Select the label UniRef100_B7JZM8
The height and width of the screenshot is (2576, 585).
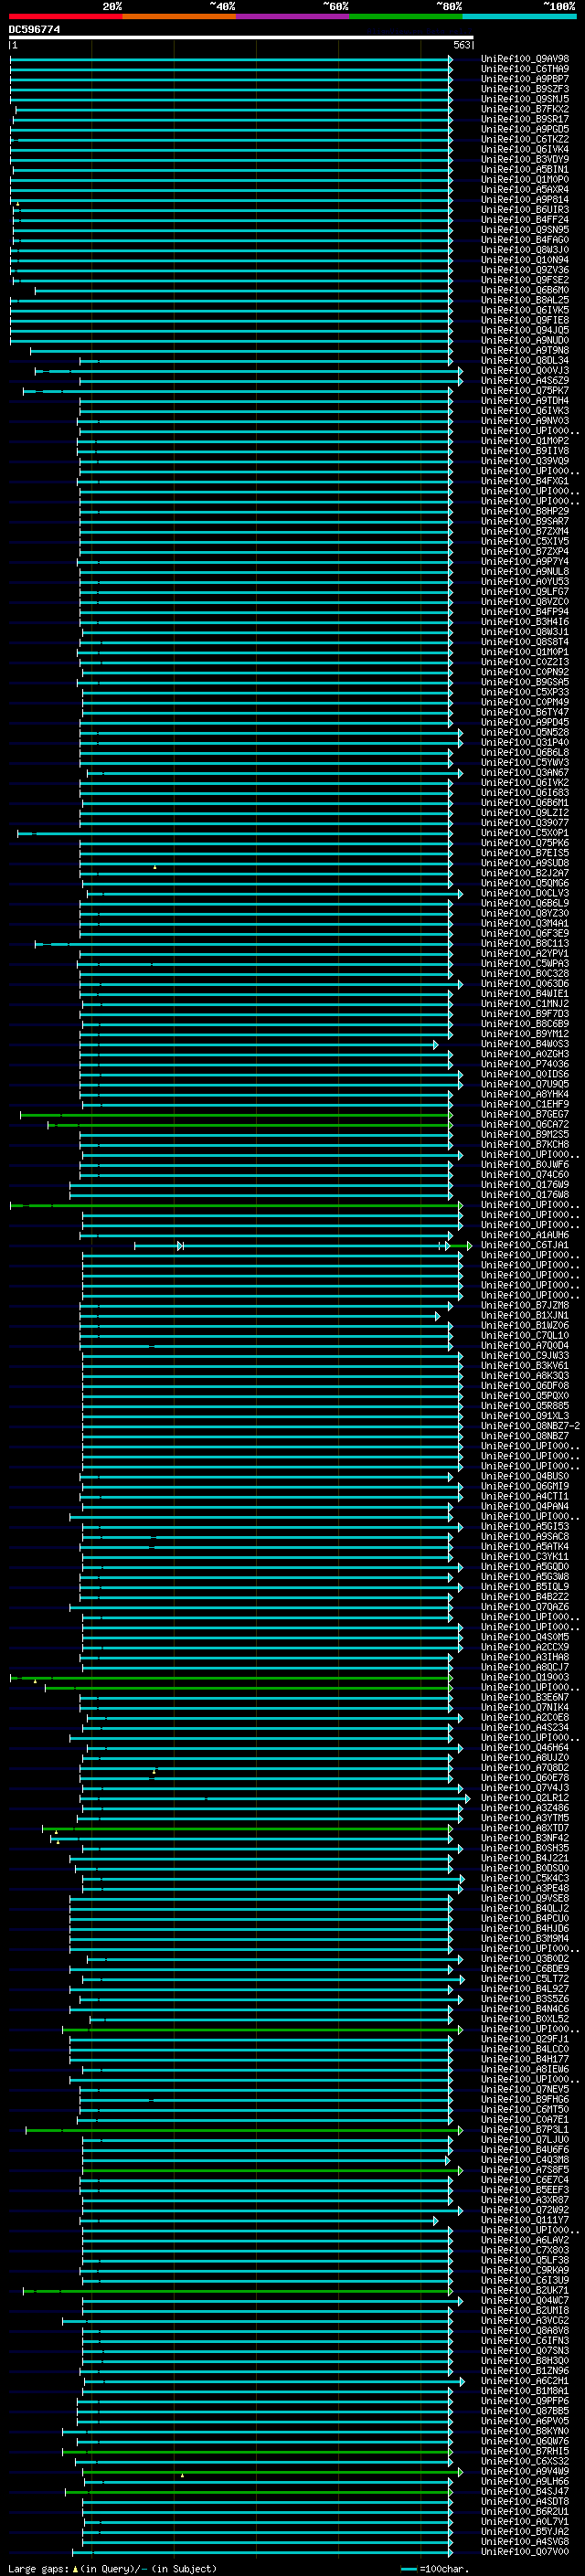[x=525, y=1305]
